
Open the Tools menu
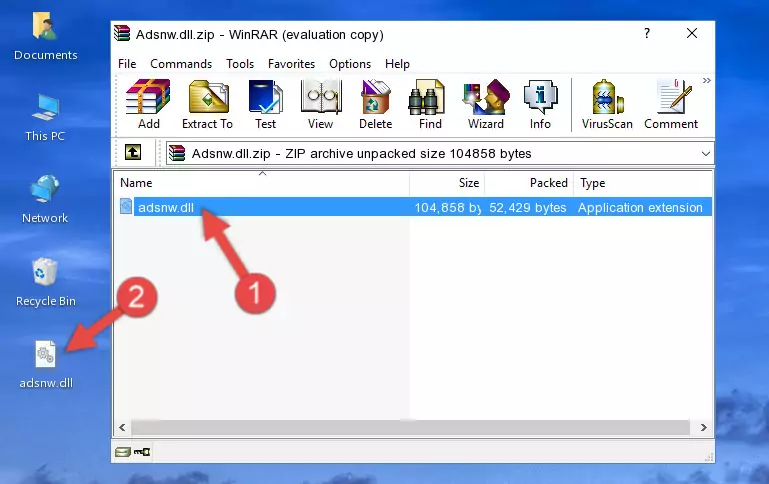point(240,64)
